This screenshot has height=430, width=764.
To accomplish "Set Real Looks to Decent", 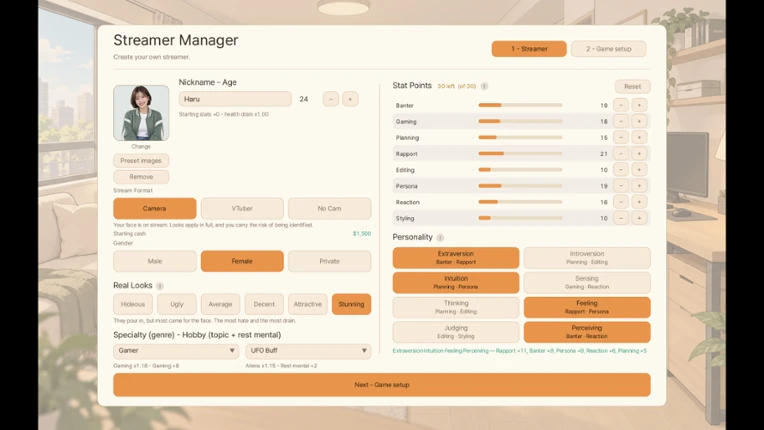I will tap(264, 304).
